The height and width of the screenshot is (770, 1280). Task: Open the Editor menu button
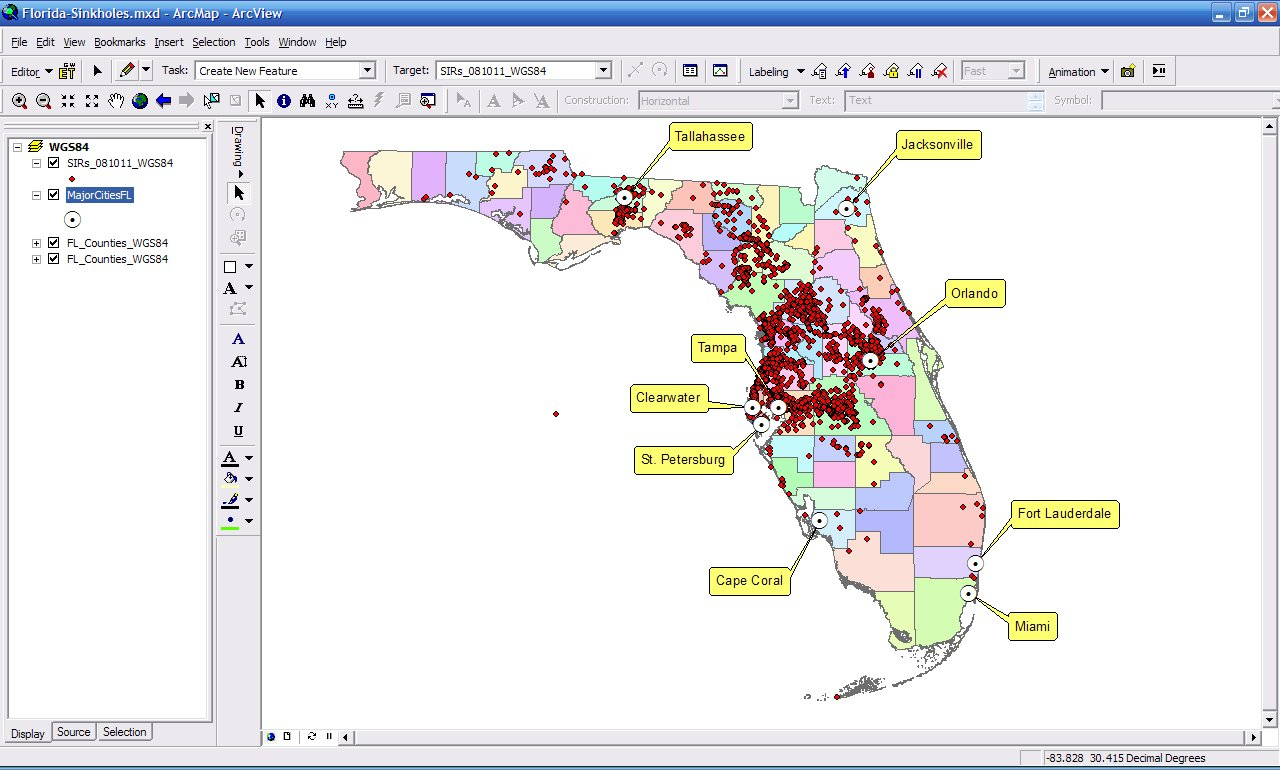(x=31, y=71)
